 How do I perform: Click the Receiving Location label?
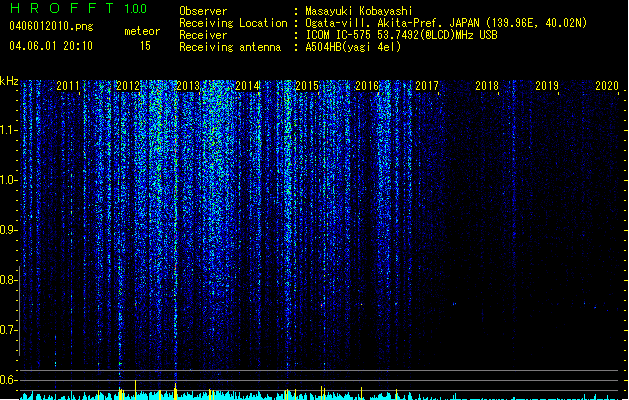tap(233, 23)
